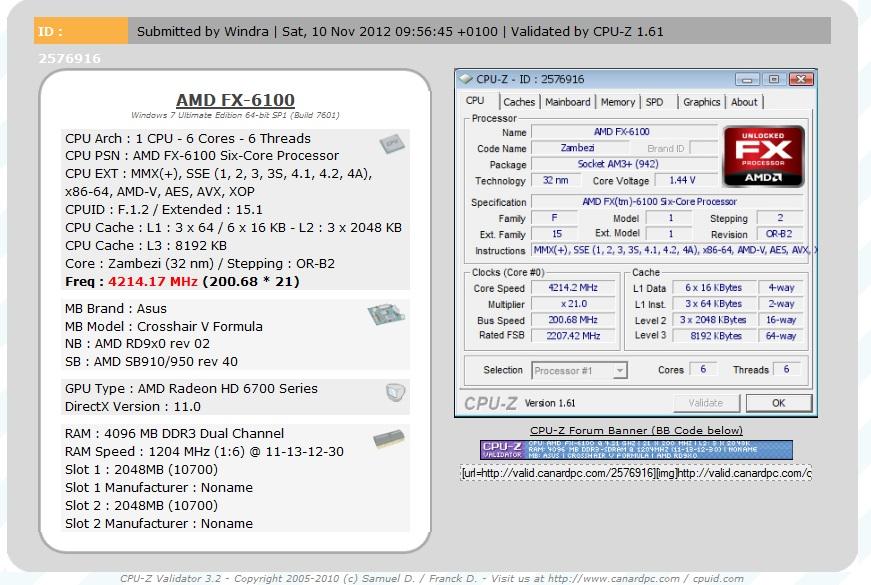The image size is (871, 585).
Task: Click the CPU Cache L3 : 8192 KB line
Action: (x=146, y=245)
